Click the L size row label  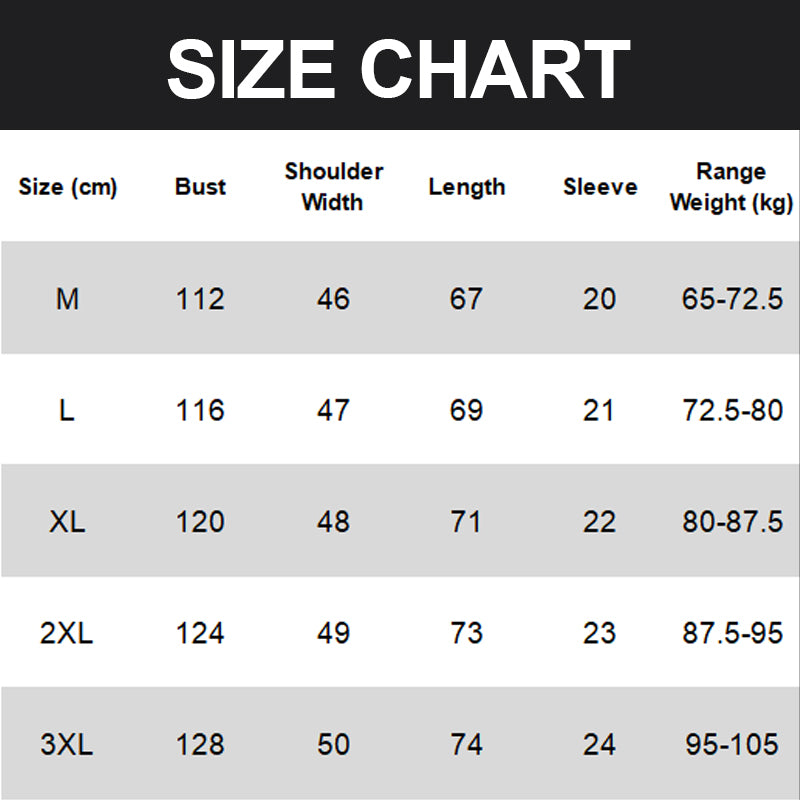pos(67,410)
